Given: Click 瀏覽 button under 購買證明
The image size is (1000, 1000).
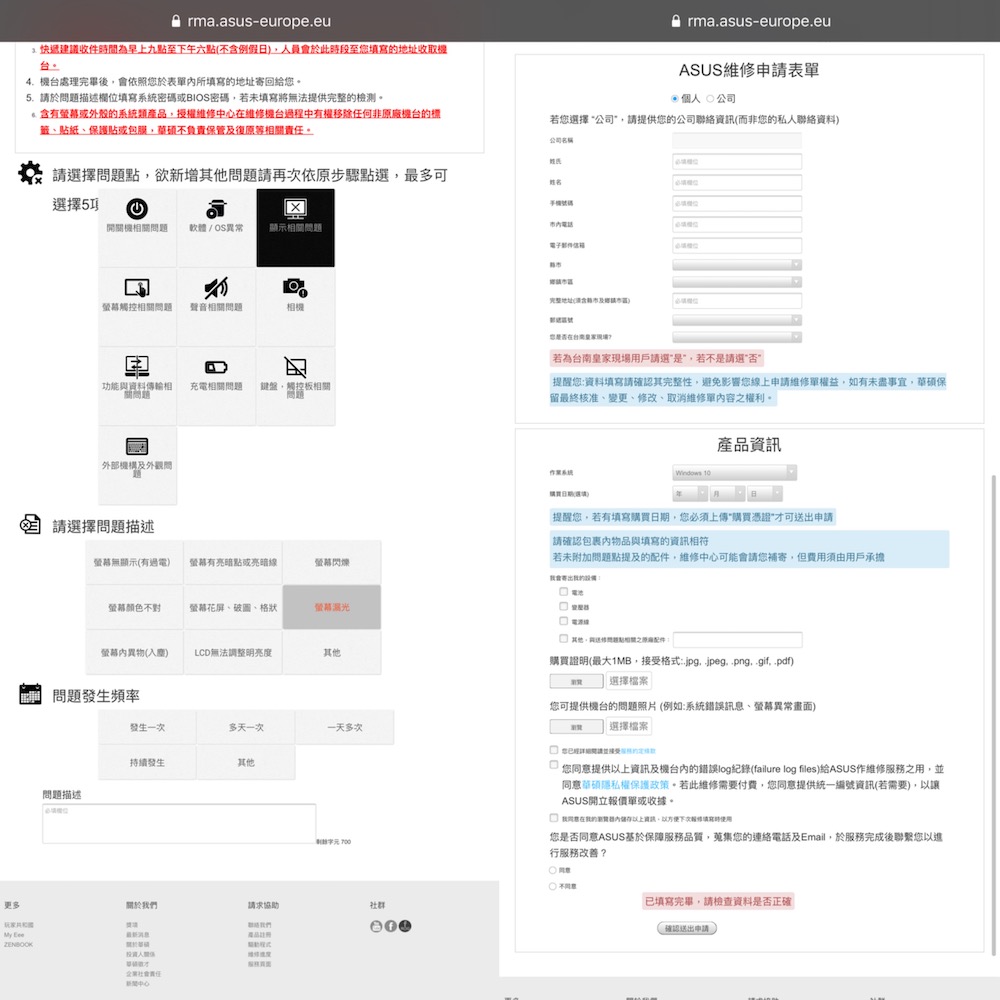Looking at the screenshot, I should pyautogui.click(x=577, y=681).
